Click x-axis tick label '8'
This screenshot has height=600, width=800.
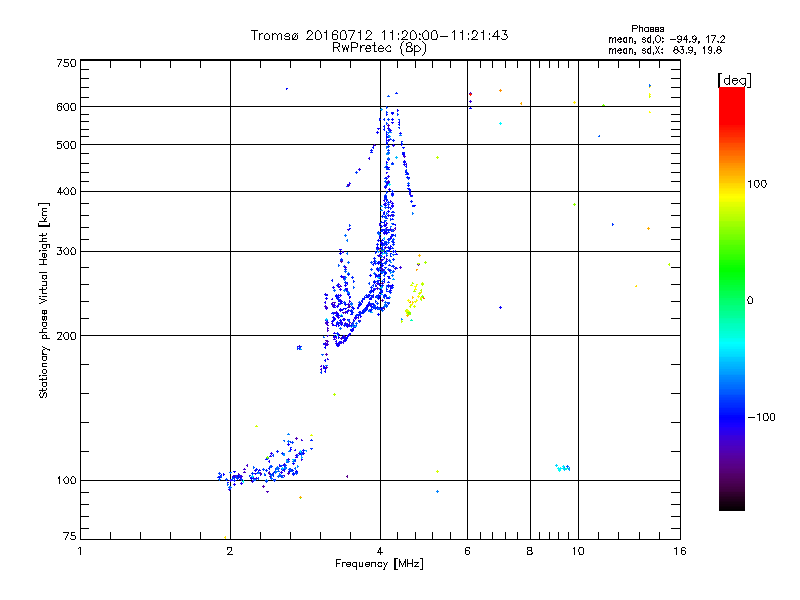pyautogui.click(x=530, y=551)
